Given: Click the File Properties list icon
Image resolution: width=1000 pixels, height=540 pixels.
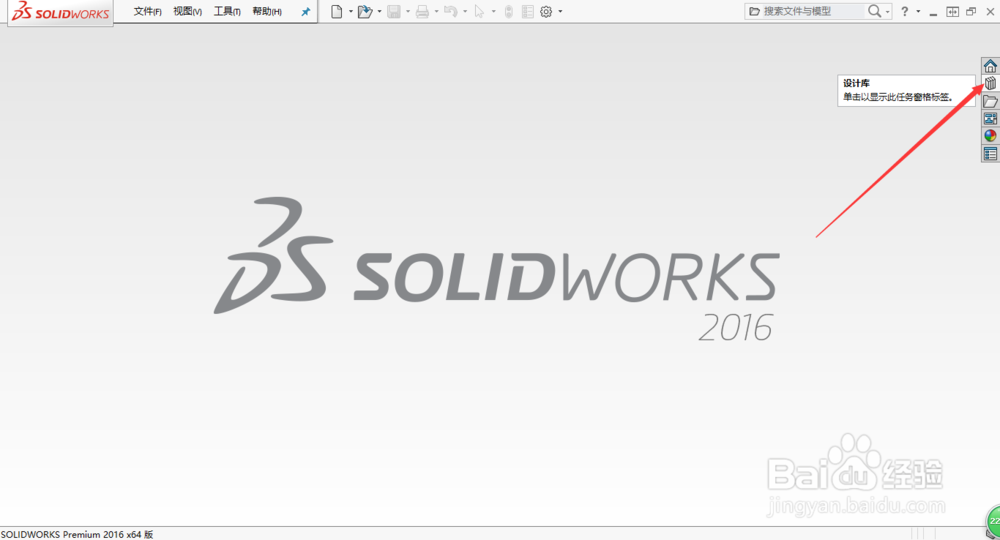Looking at the screenshot, I should (x=527, y=11).
